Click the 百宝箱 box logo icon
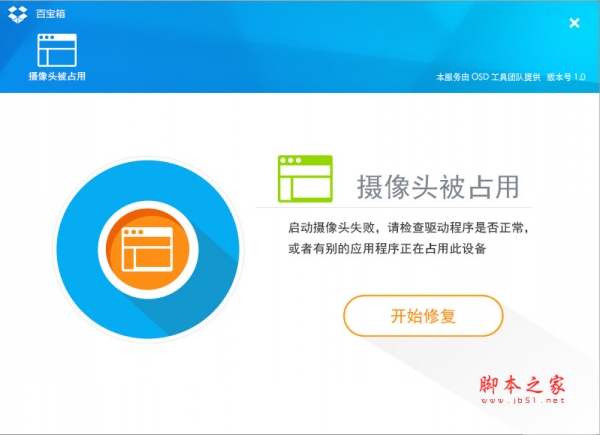The width and height of the screenshot is (600, 435). (18, 14)
